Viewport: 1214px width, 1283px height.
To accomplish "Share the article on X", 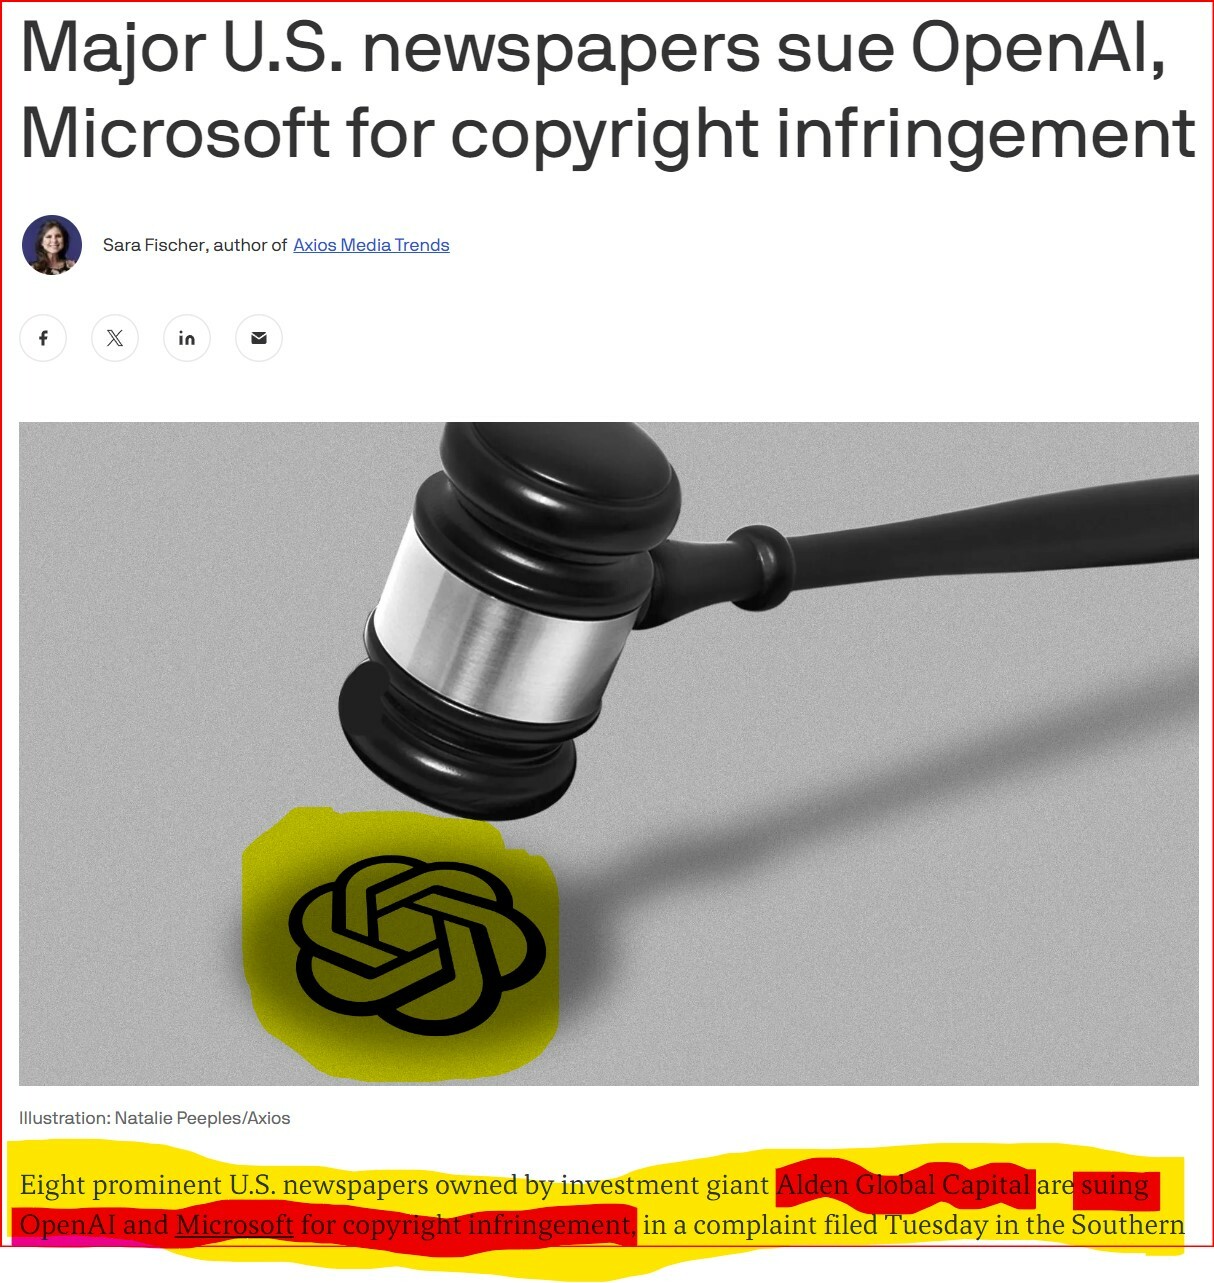I will click(x=115, y=338).
